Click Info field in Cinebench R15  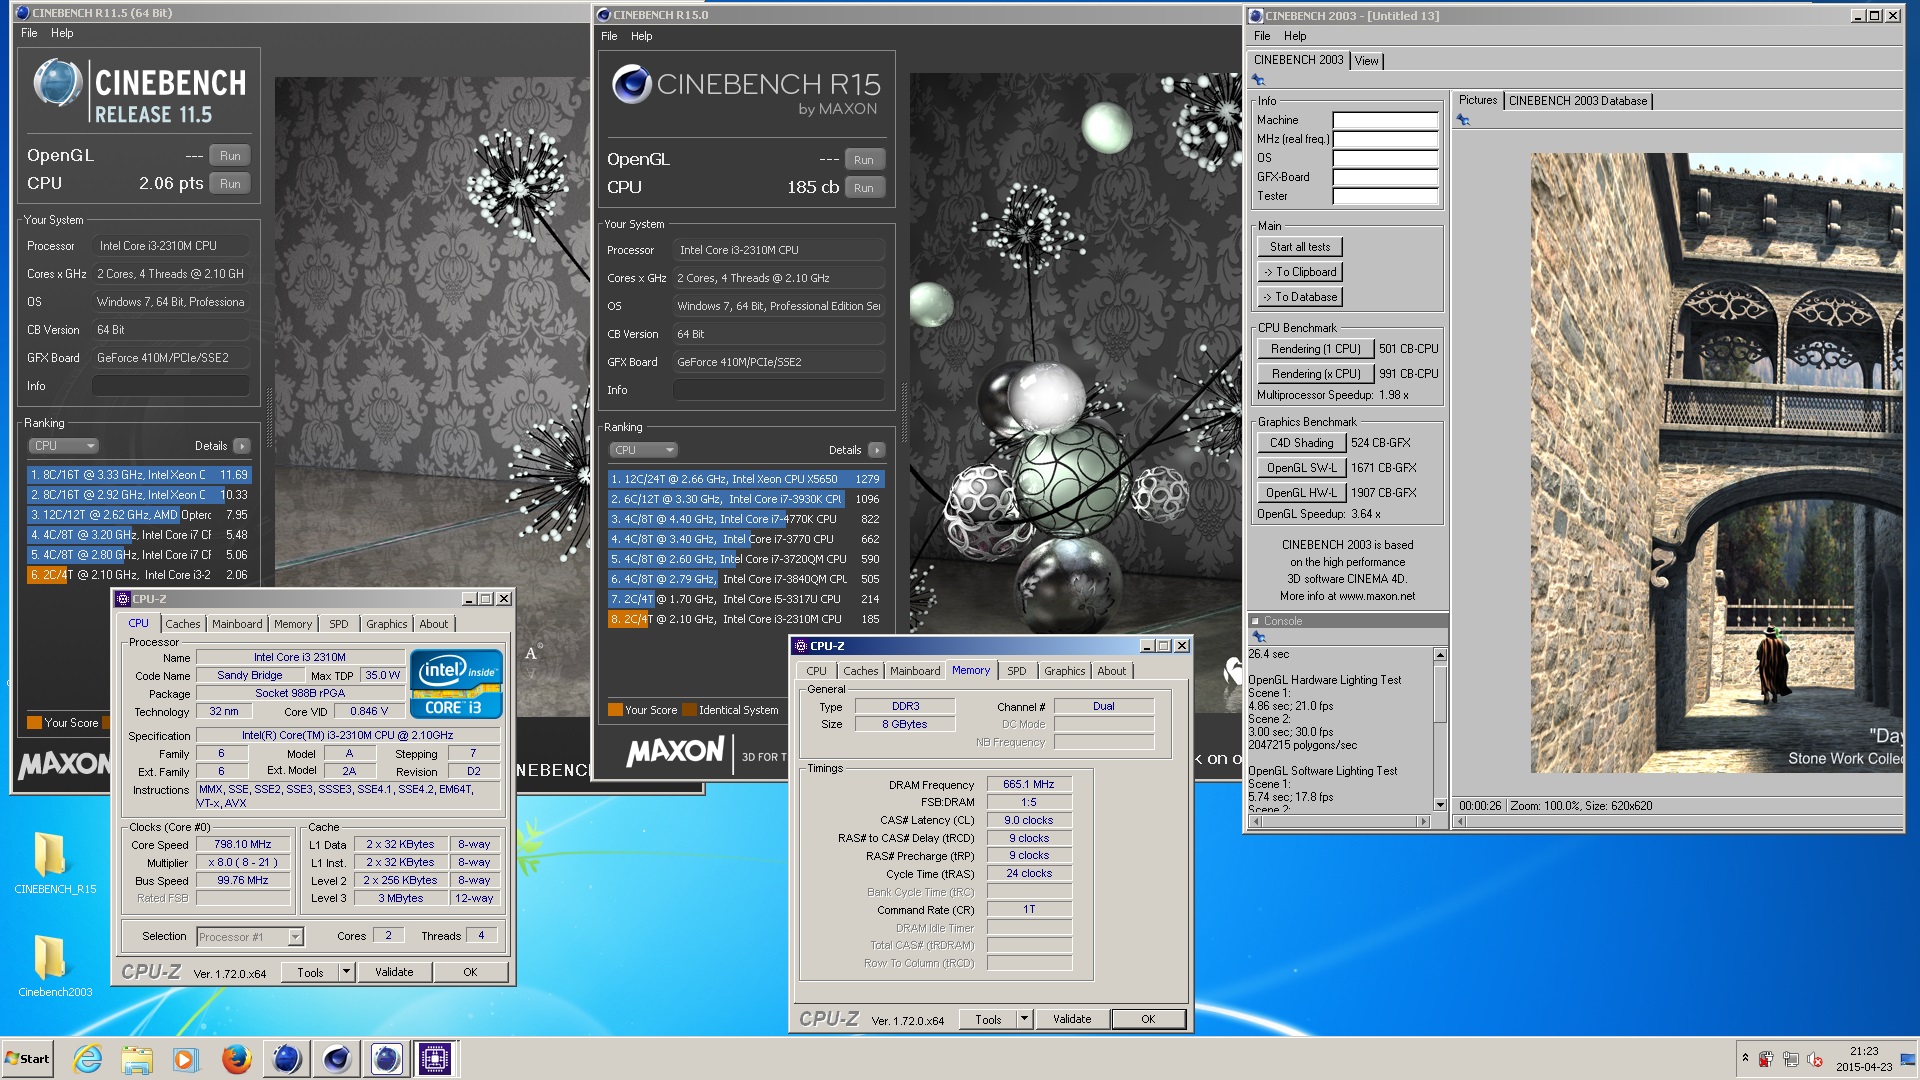778,390
